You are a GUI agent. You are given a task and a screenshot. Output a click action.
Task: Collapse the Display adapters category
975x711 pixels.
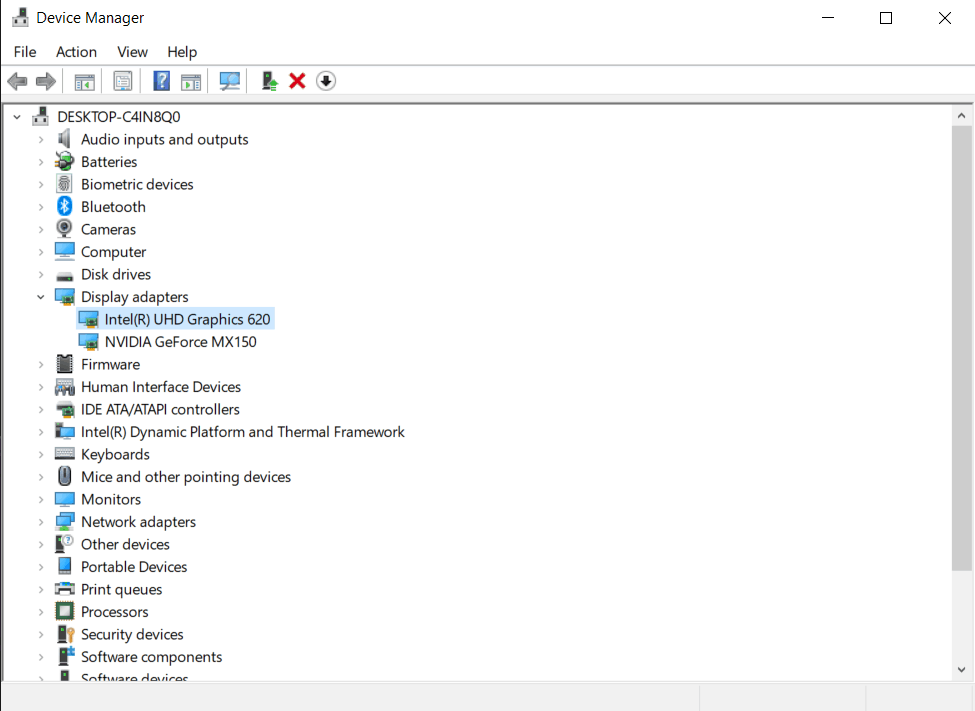[41, 297]
